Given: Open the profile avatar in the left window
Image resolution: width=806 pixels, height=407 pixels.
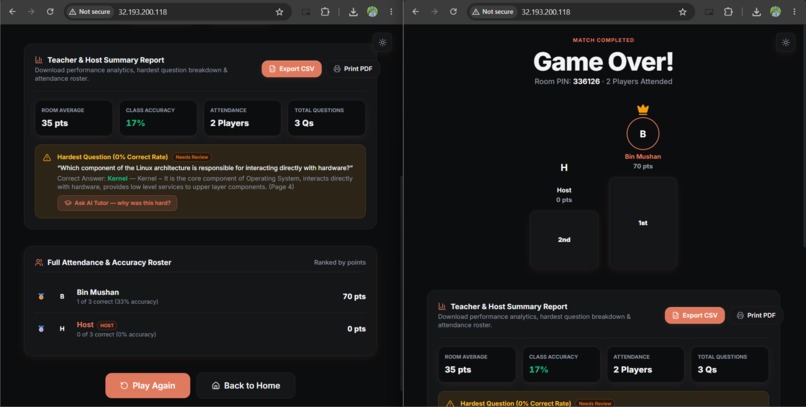Looking at the screenshot, I should pyautogui.click(x=372, y=11).
